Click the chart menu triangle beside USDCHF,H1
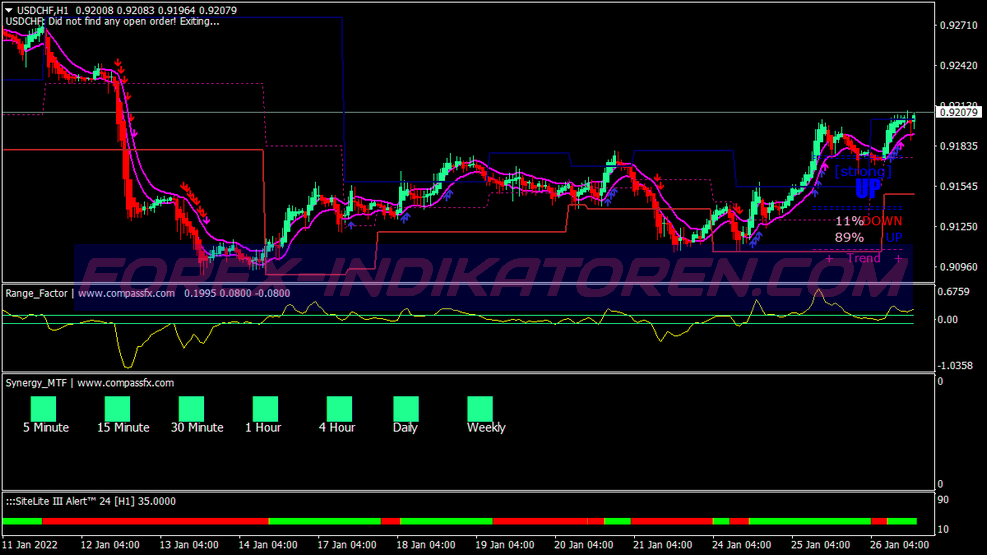This screenshot has width=987, height=555. tap(9, 10)
